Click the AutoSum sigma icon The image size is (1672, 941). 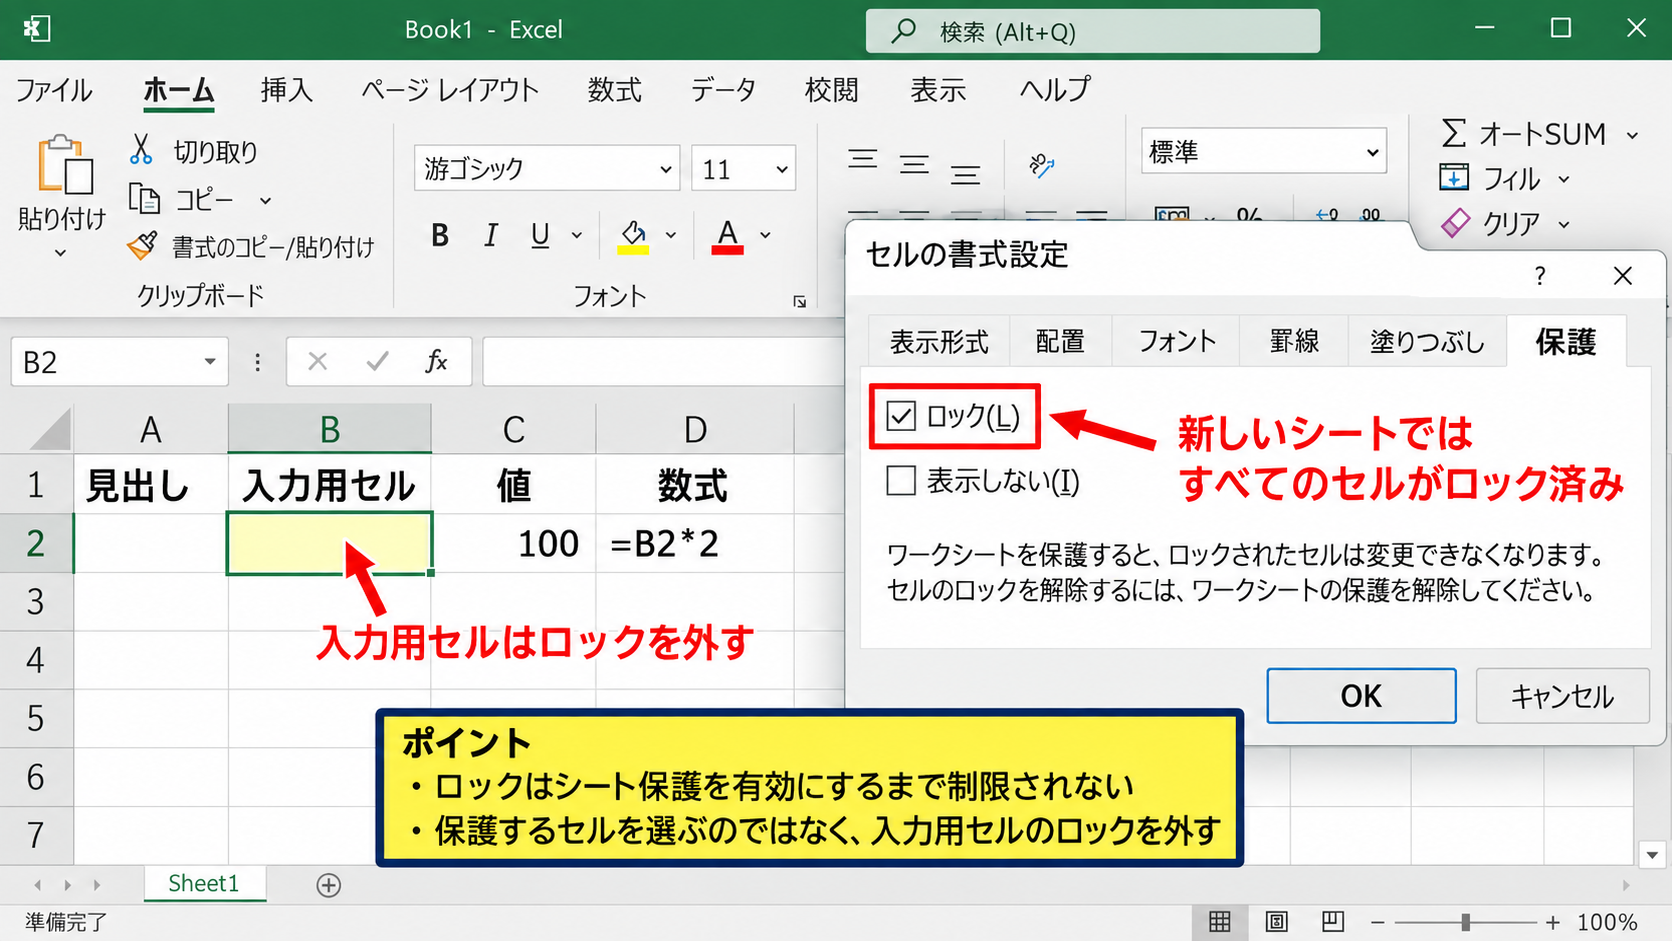(x=1454, y=133)
